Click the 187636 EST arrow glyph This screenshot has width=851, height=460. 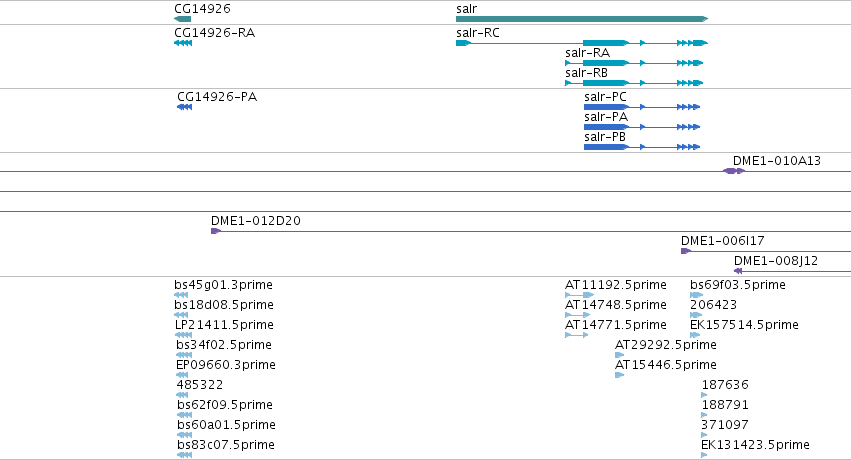coord(704,395)
